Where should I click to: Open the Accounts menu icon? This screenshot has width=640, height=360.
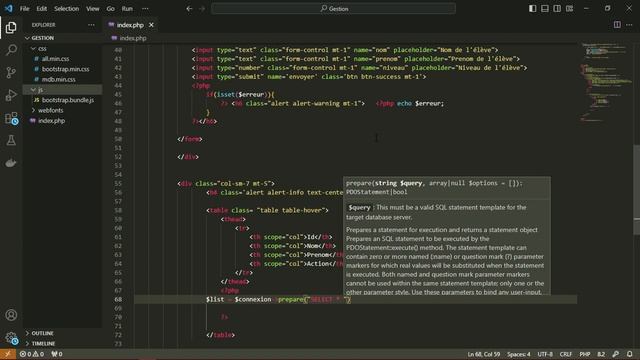[11, 315]
